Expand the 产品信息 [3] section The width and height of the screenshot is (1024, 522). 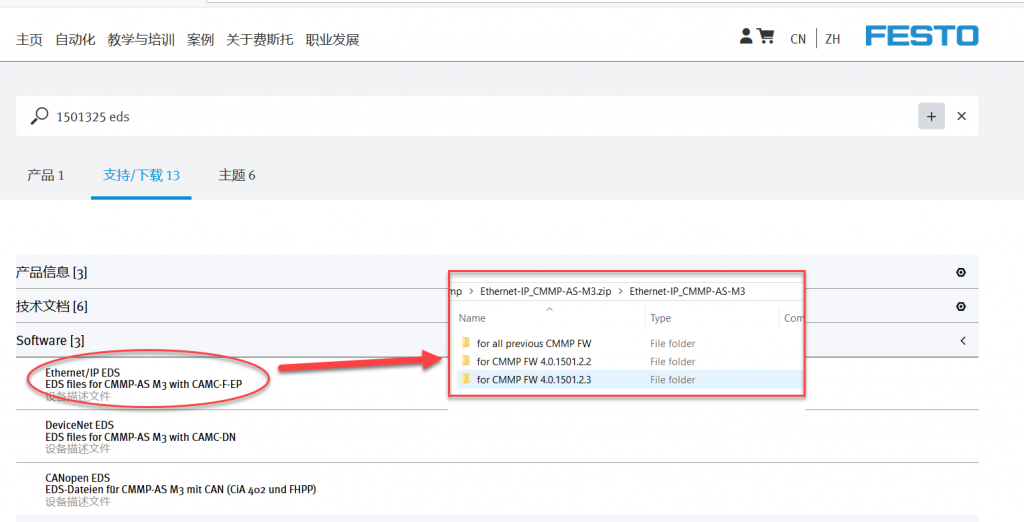pyautogui.click(x=961, y=272)
